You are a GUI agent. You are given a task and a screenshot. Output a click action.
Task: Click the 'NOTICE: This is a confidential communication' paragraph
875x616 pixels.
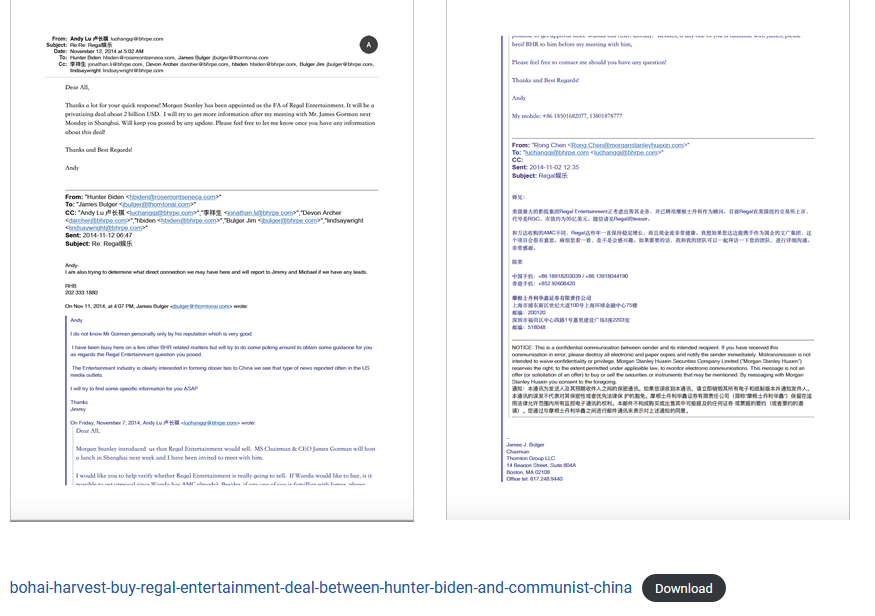[661, 364]
